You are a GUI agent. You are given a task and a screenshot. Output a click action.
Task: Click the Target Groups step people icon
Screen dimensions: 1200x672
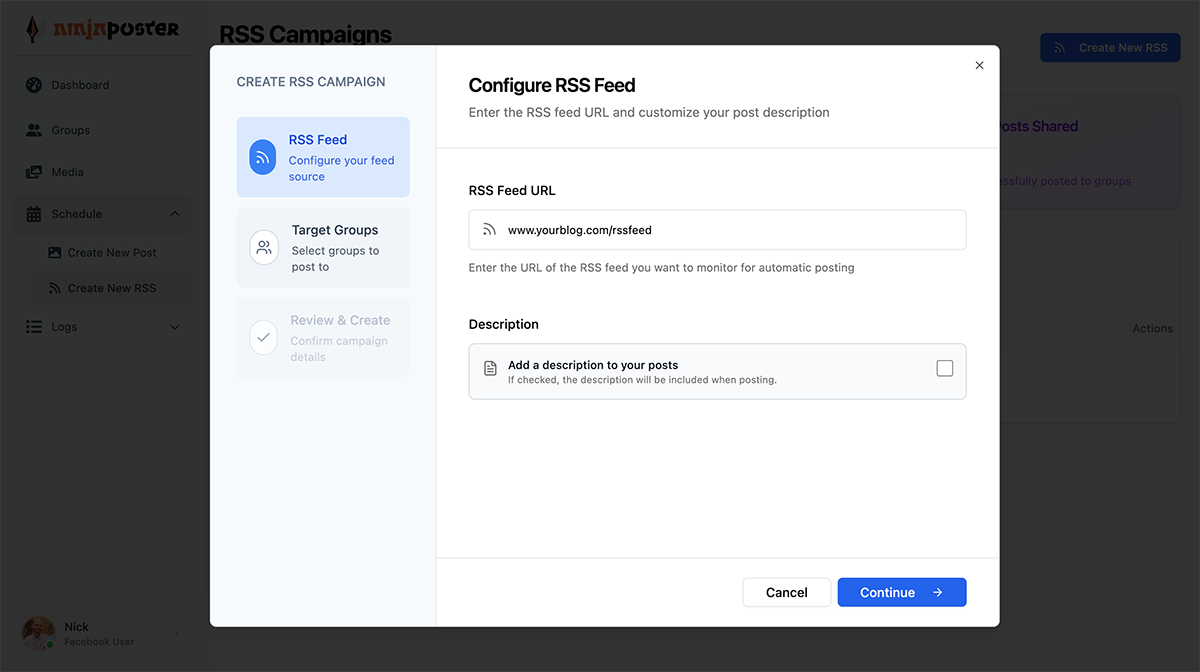264,247
